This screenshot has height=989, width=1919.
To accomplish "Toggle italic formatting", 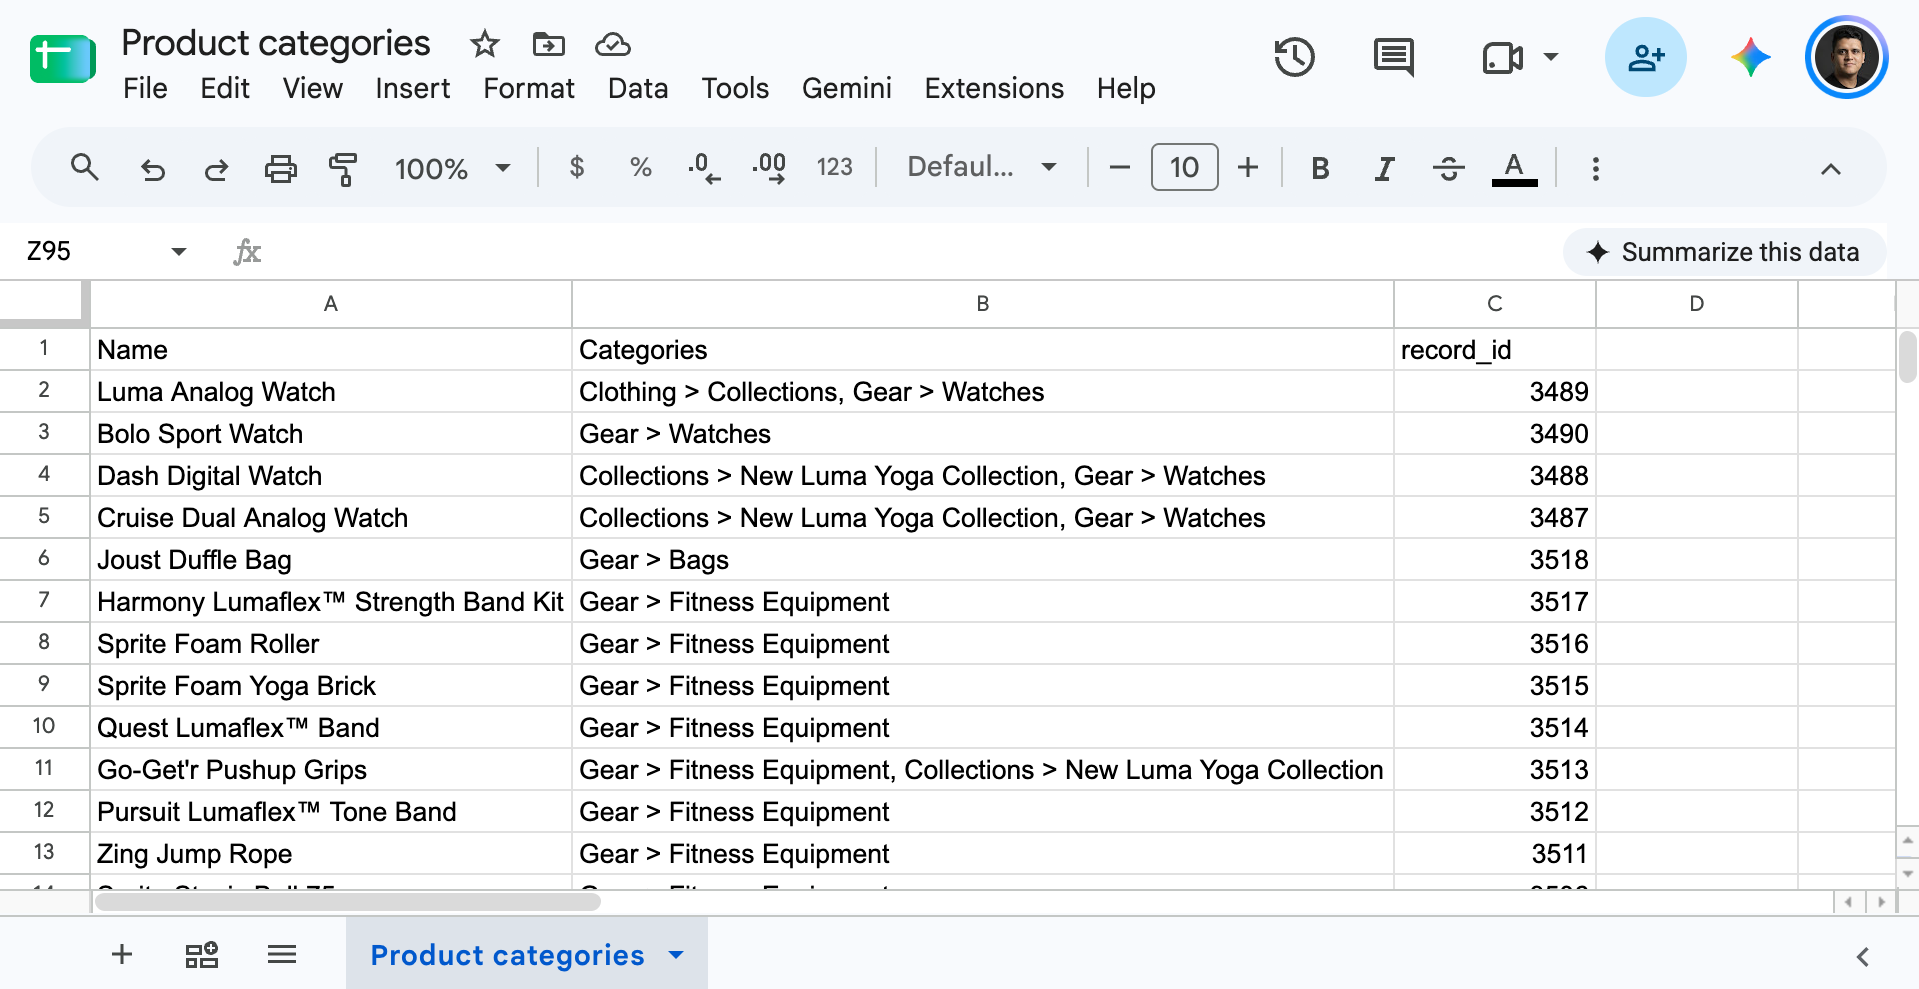I will point(1384,168).
